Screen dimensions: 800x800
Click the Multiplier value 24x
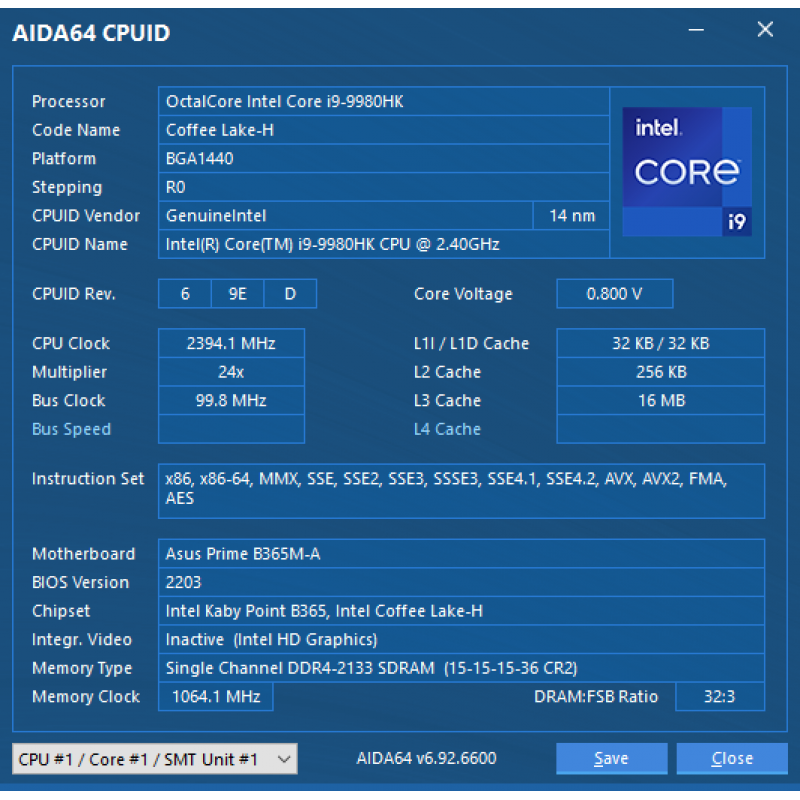[232, 372]
